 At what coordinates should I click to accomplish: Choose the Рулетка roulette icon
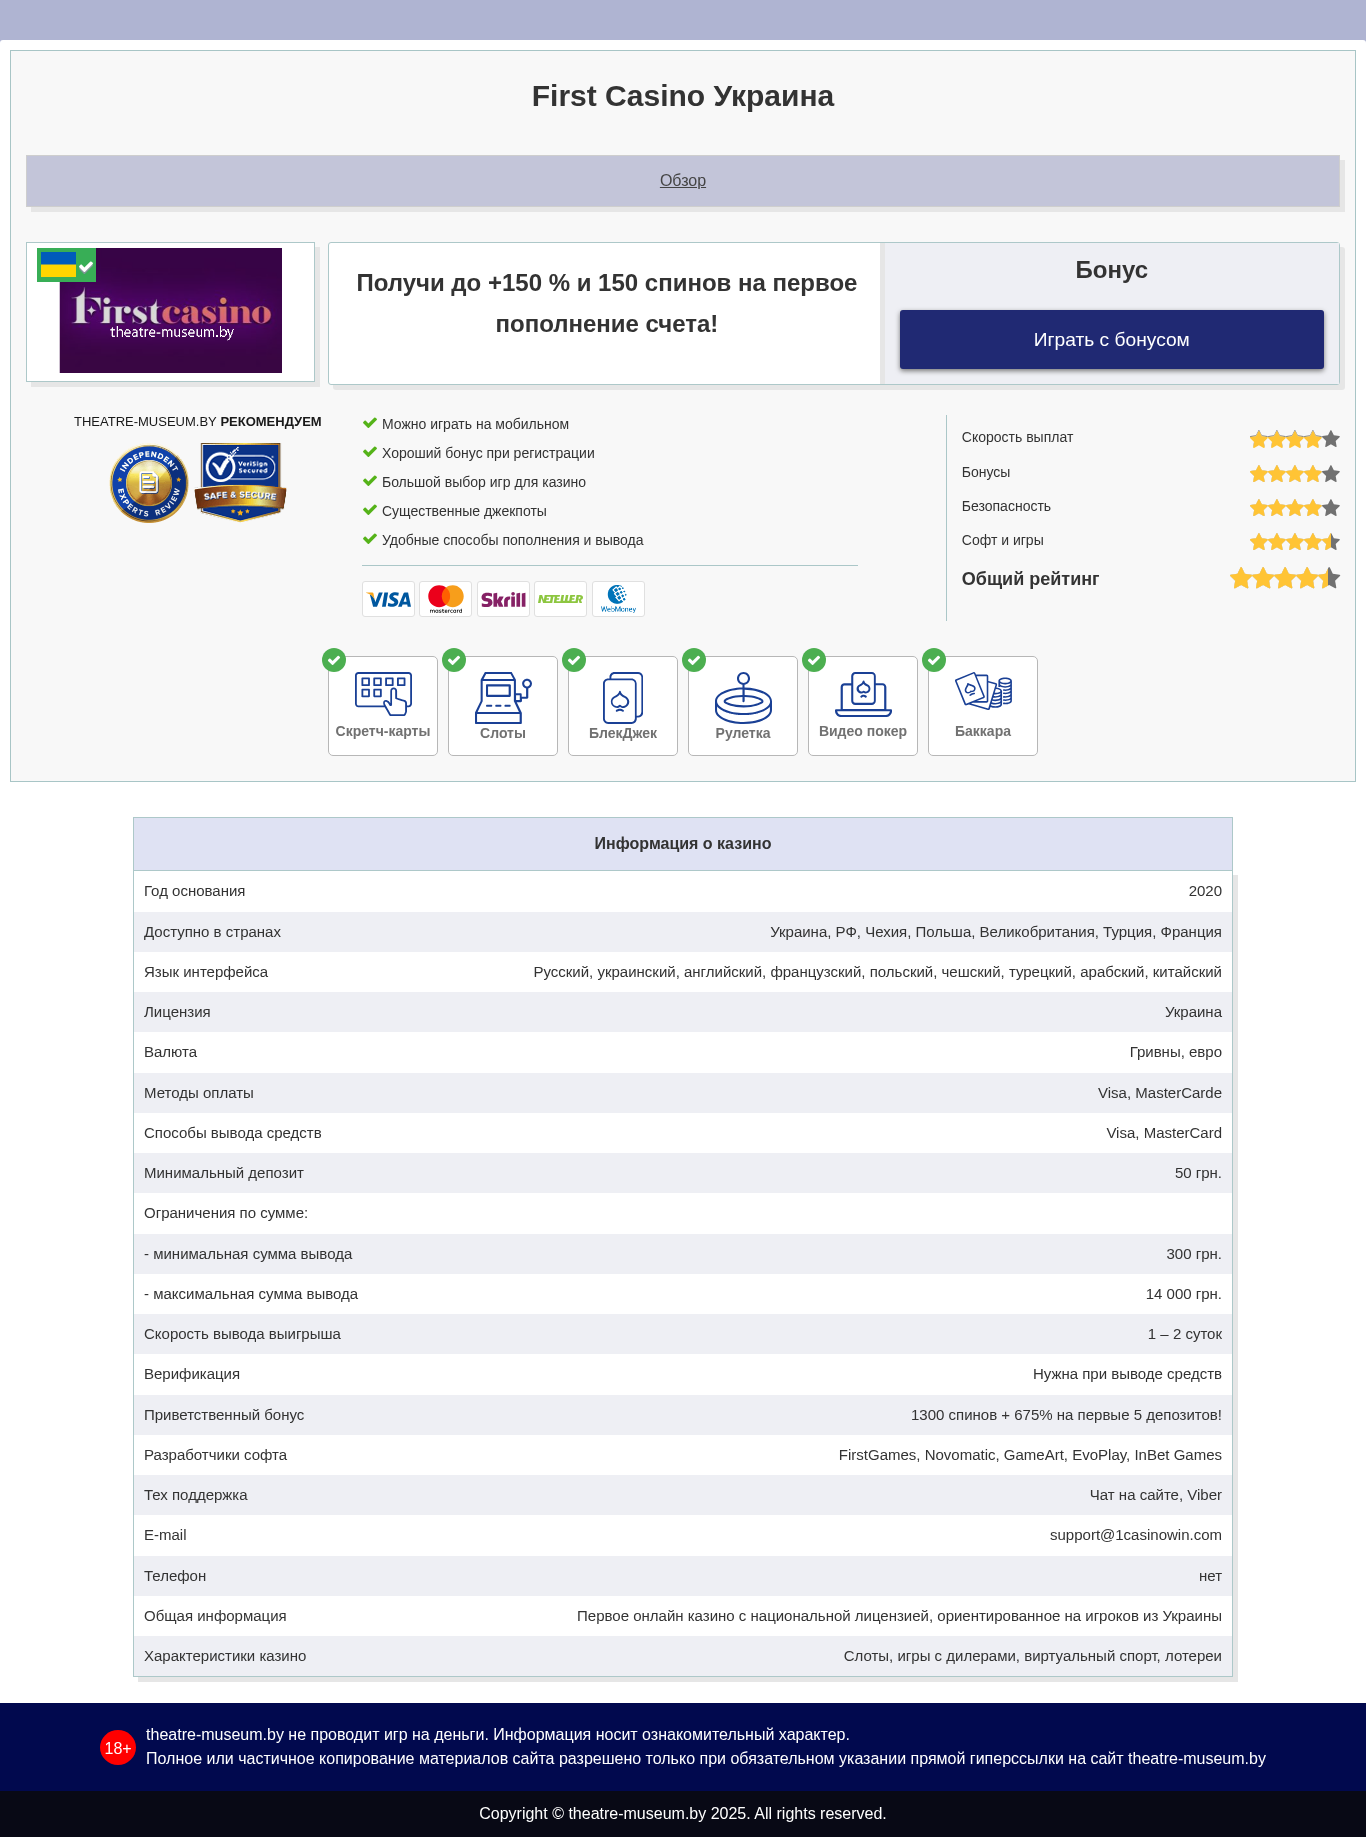(743, 697)
